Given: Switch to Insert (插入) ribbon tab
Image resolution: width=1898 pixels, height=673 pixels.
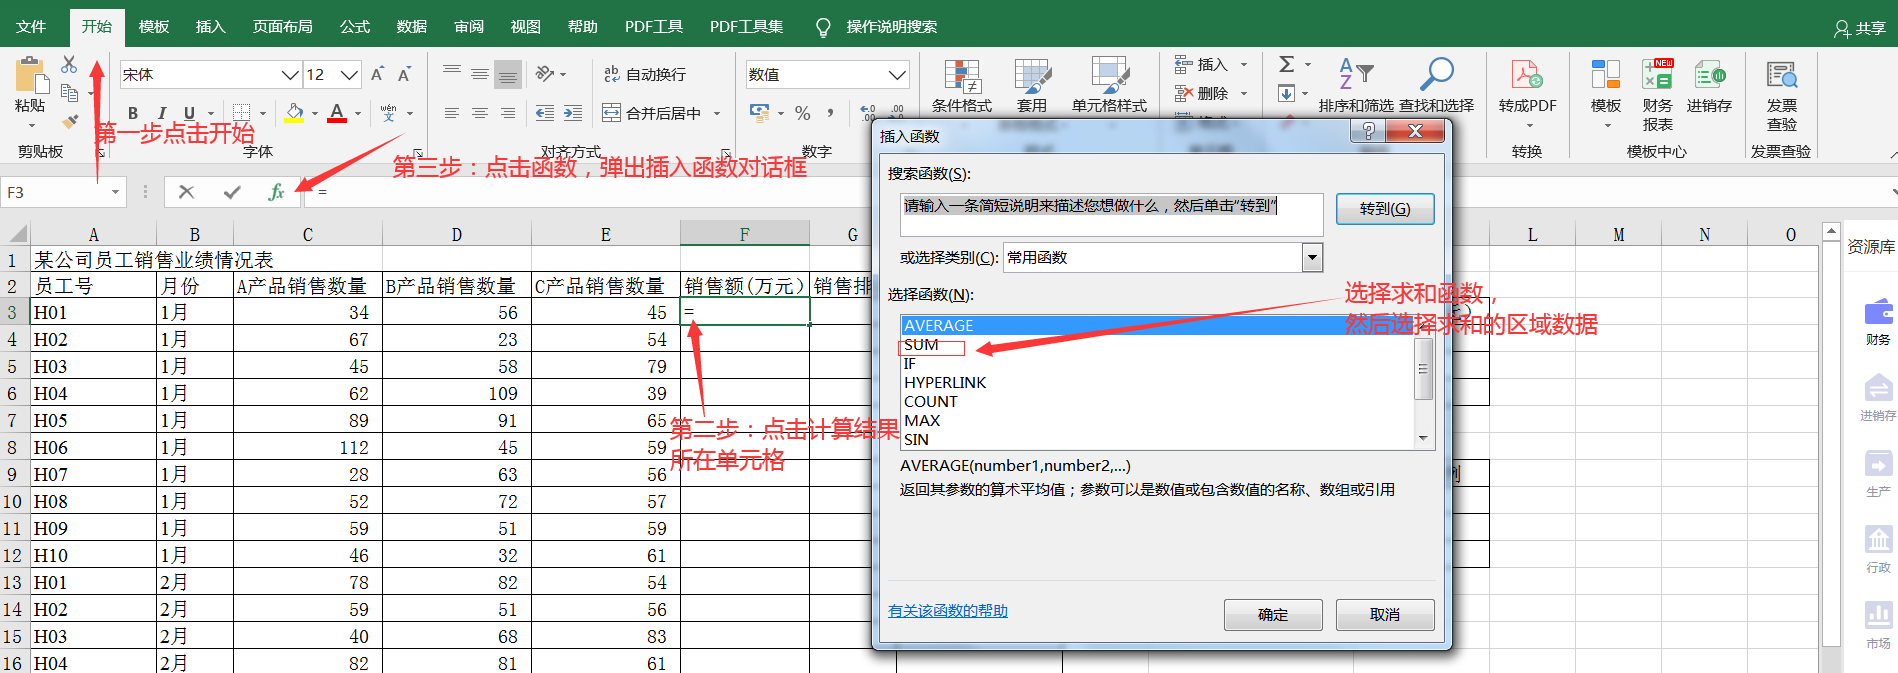Looking at the screenshot, I should (210, 27).
